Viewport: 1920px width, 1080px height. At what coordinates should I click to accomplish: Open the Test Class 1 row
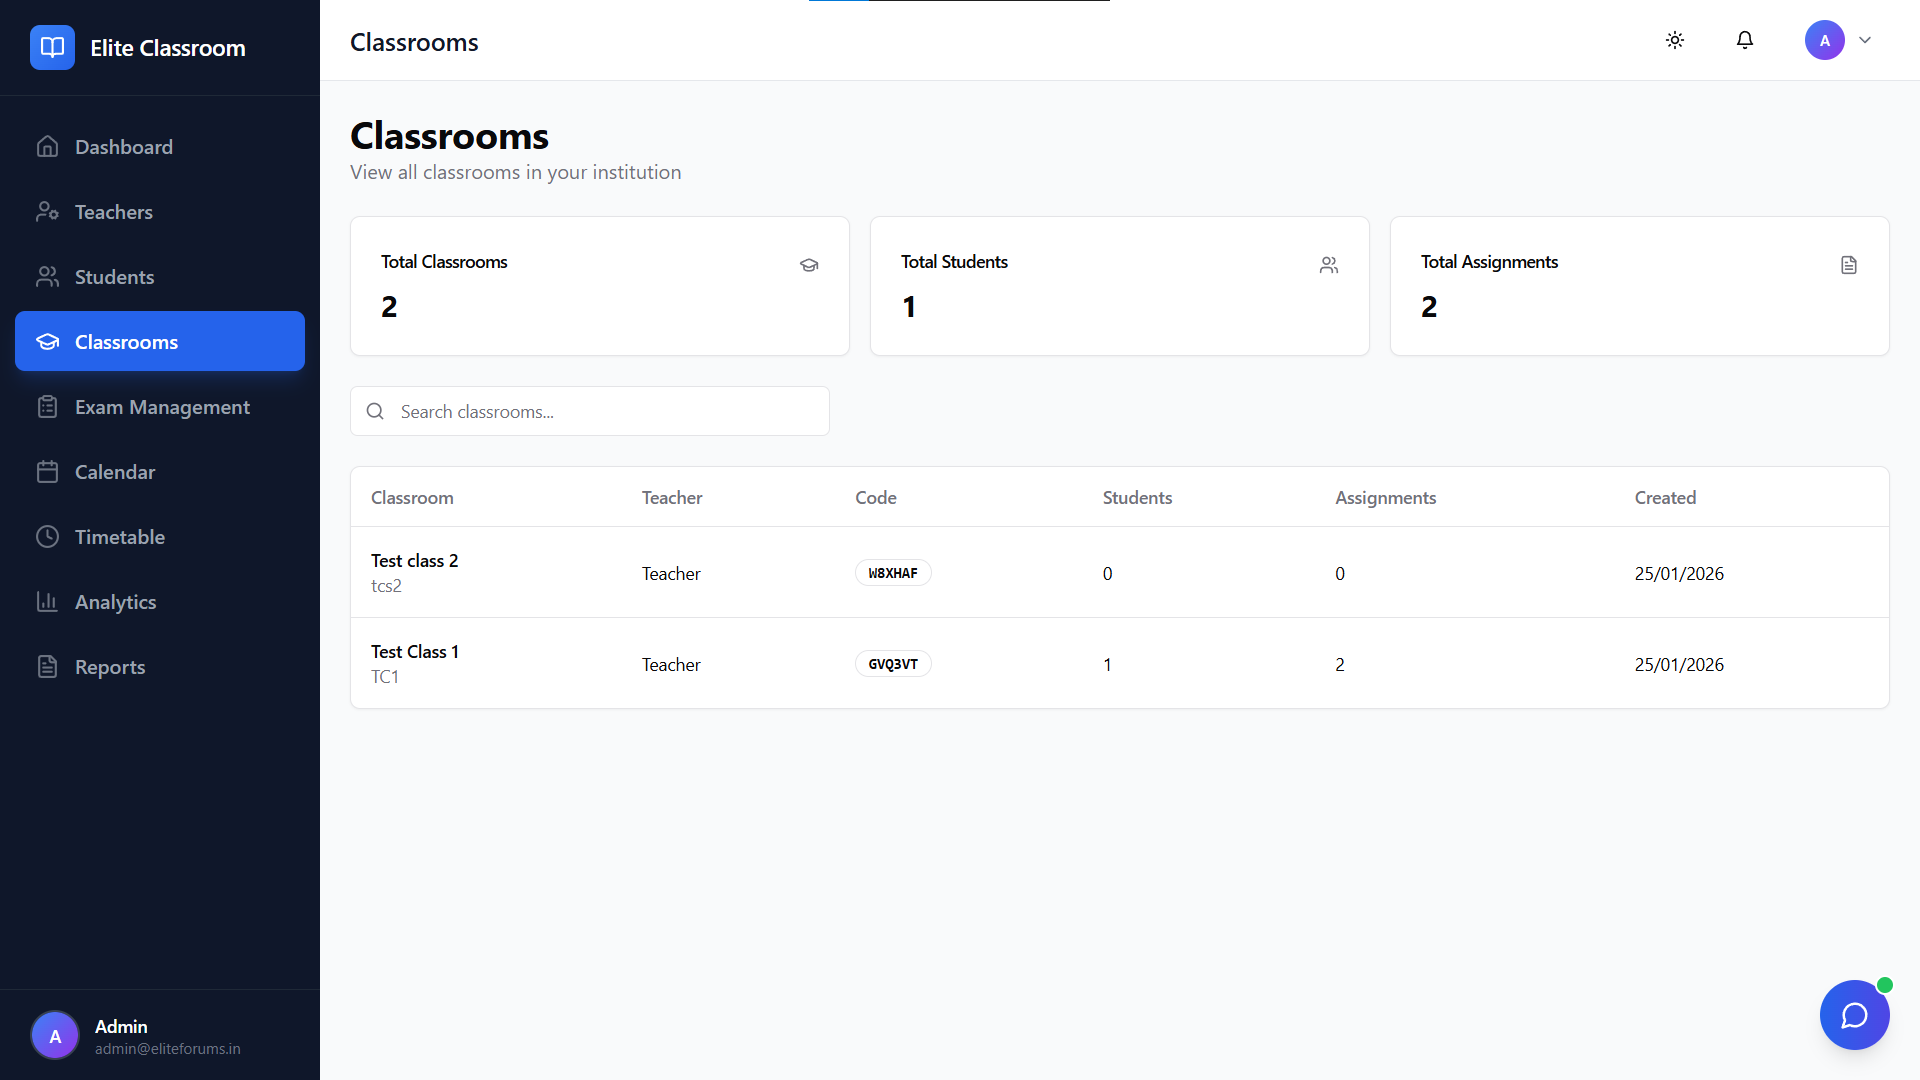(415, 652)
